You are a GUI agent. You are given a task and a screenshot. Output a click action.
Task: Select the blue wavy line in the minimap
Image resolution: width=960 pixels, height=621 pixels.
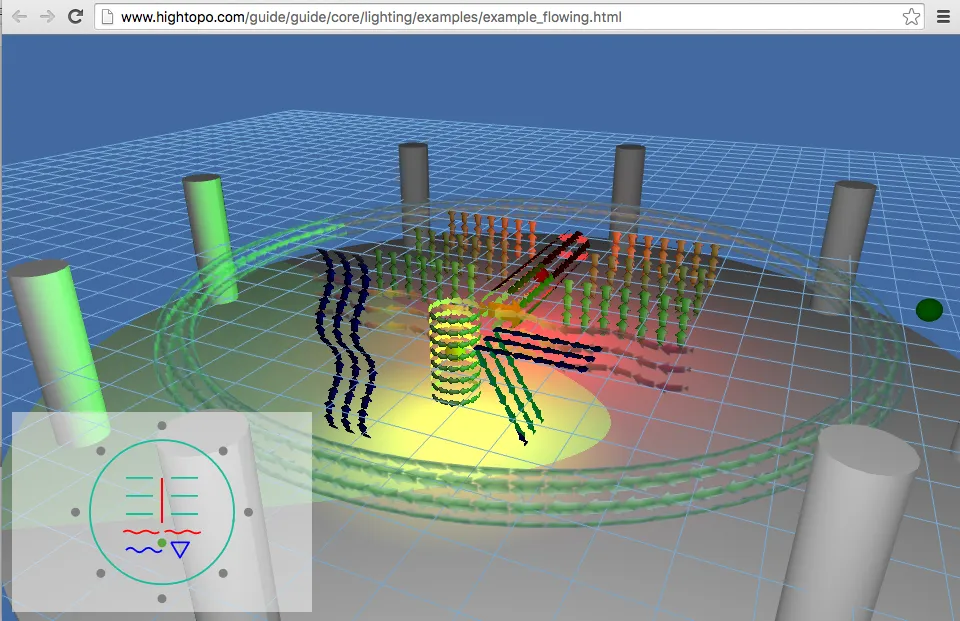[144, 550]
